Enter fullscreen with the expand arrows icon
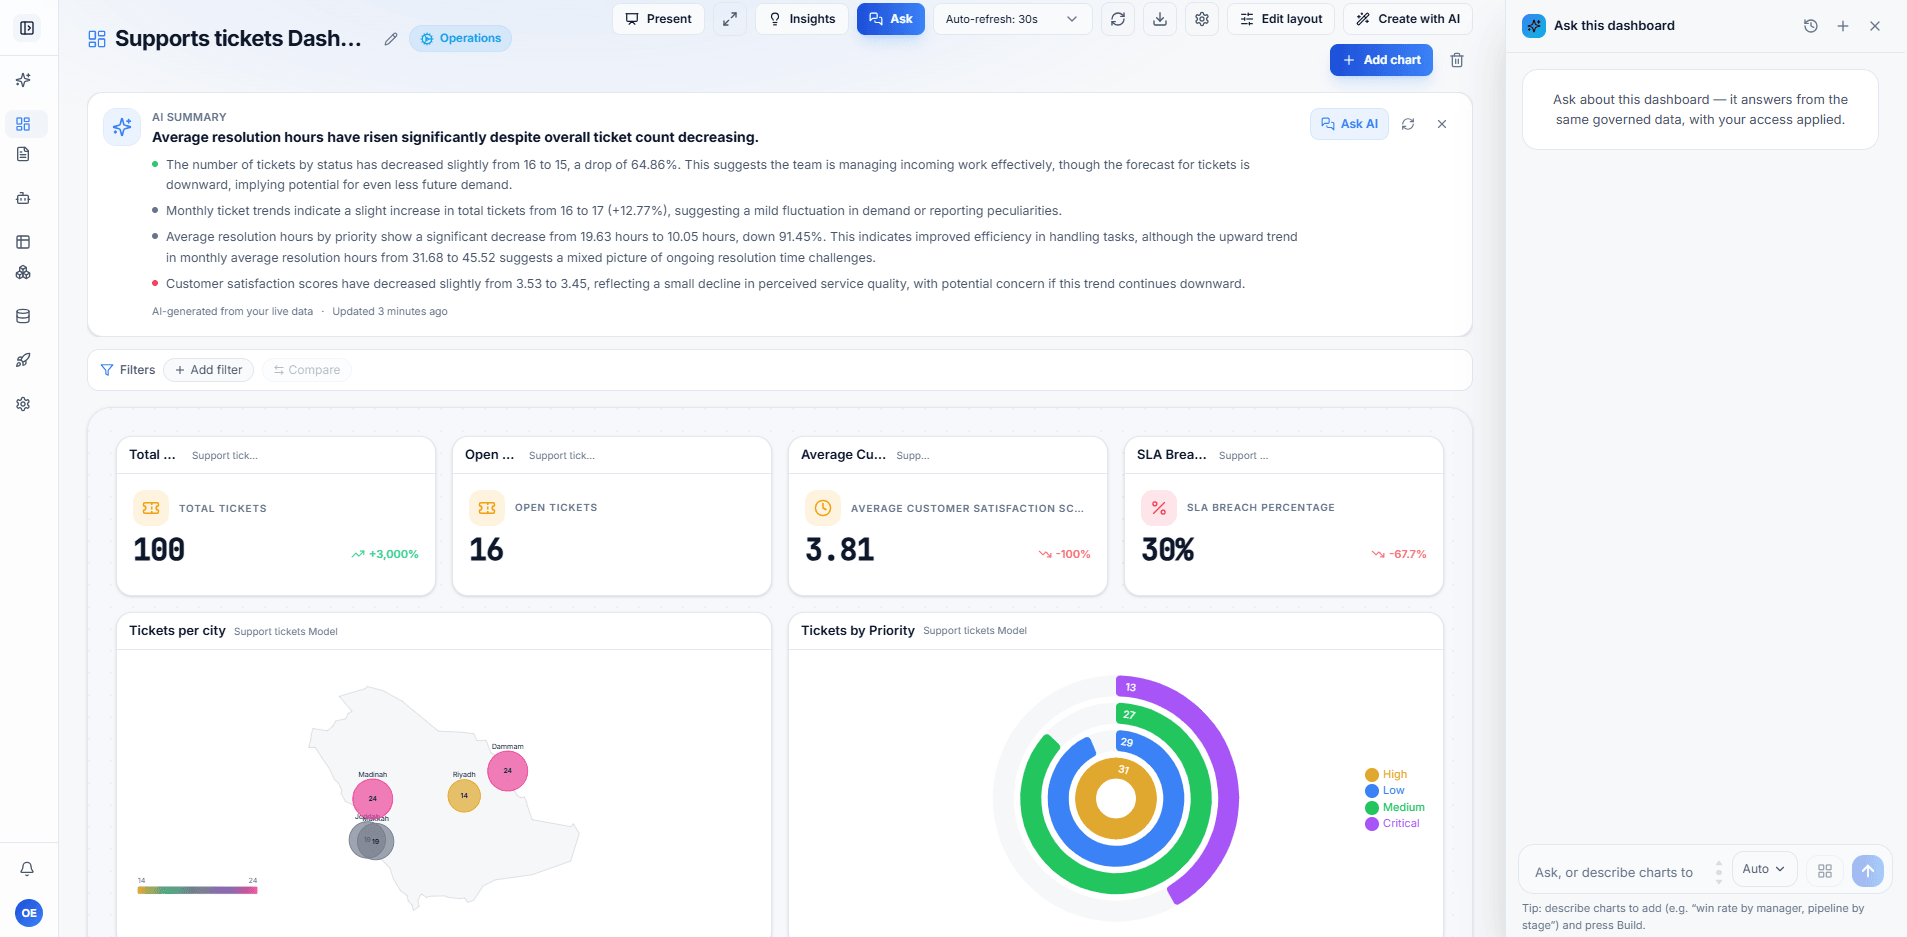The height and width of the screenshot is (937, 1907). coord(730,19)
